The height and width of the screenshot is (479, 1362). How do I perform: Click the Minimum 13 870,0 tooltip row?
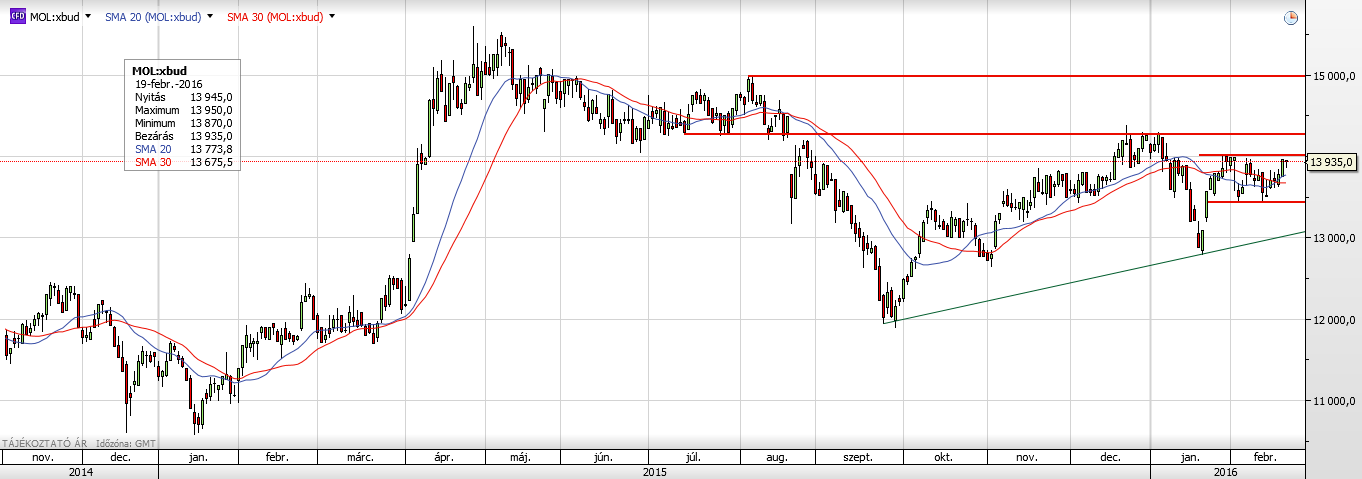[x=183, y=123]
